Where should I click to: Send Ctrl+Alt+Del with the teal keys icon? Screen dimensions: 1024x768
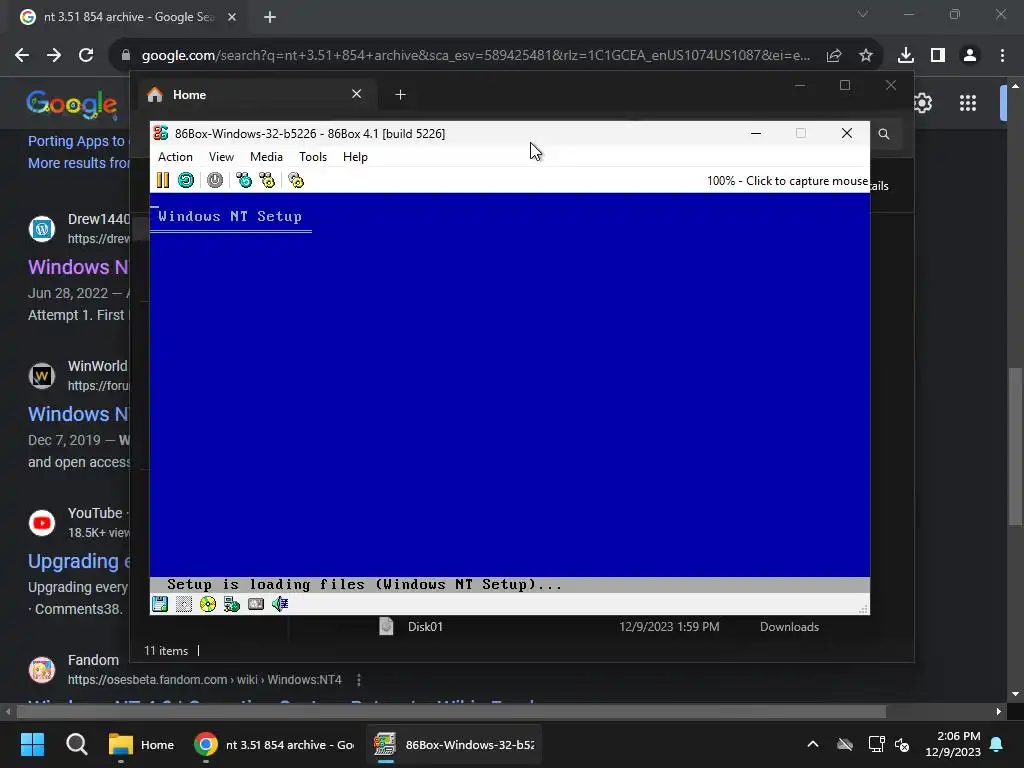tap(244, 180)
